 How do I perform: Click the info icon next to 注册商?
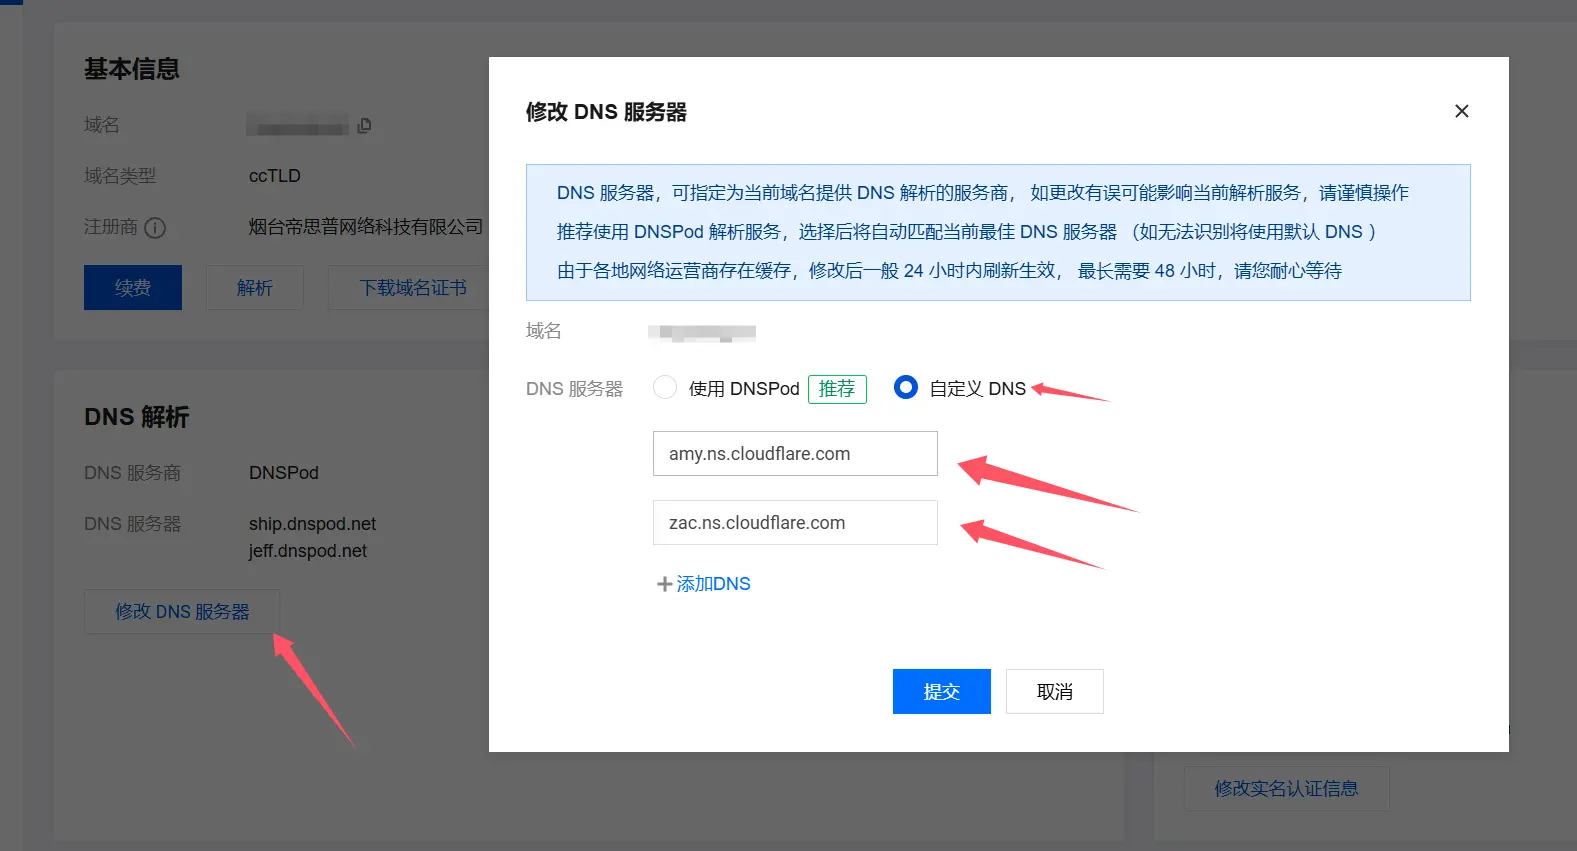click(x=155, y=228)
